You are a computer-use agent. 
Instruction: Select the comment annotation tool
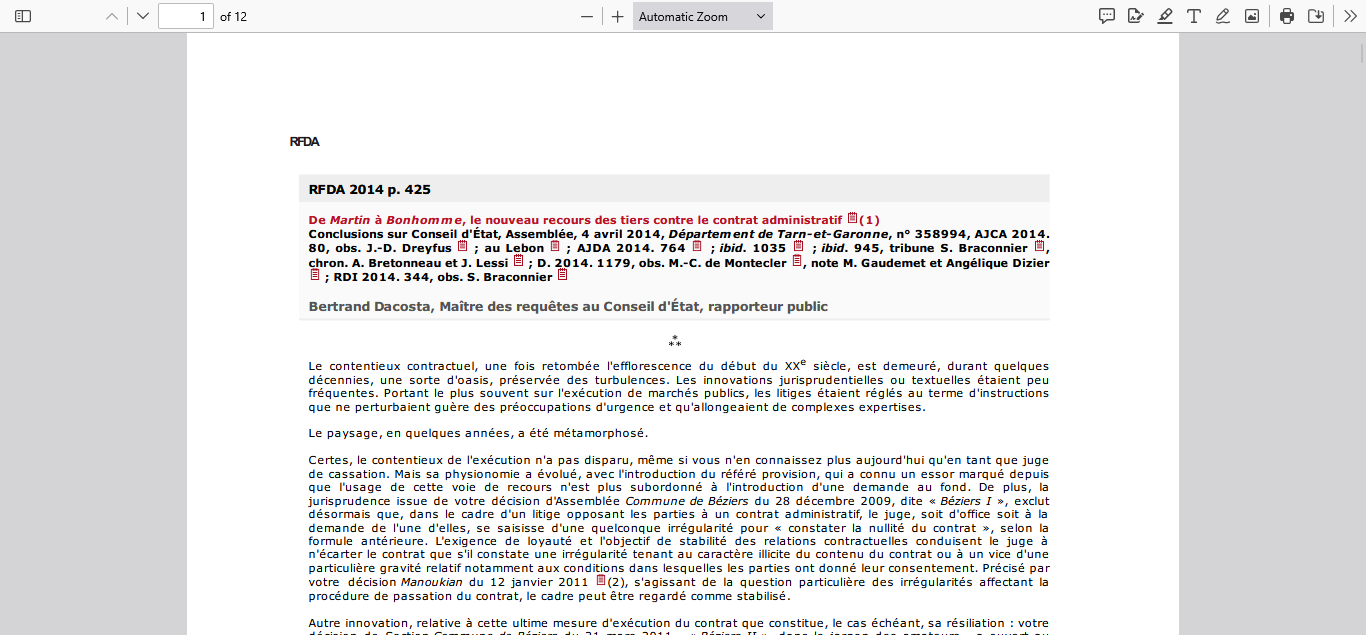pyautogui.click(x=1107, y=16)
